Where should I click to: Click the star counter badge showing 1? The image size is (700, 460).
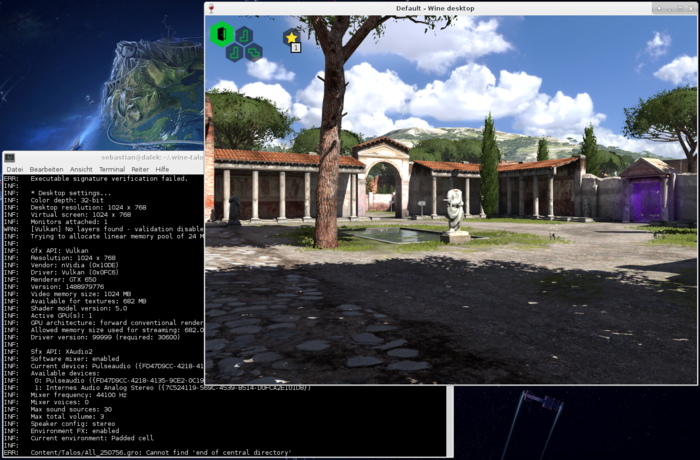click(x=296, y=48)
